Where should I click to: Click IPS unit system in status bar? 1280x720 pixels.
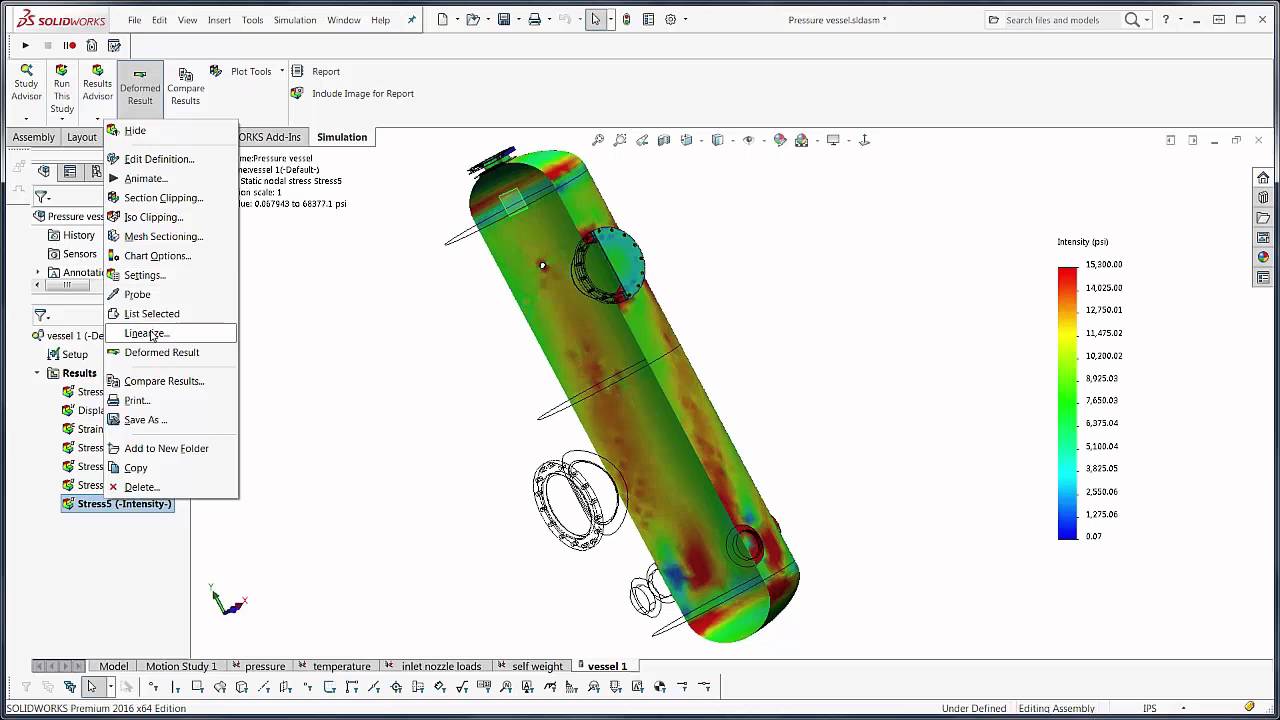point(1150,708)
